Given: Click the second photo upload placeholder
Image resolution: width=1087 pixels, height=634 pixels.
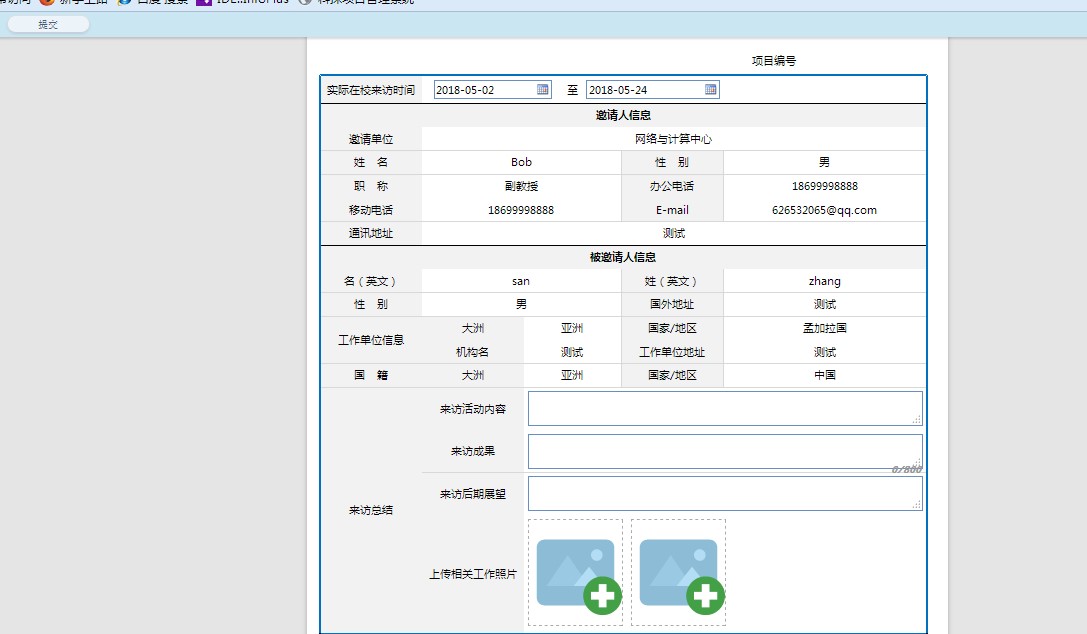Looking at the screenshot, I should tap(679, 572).
